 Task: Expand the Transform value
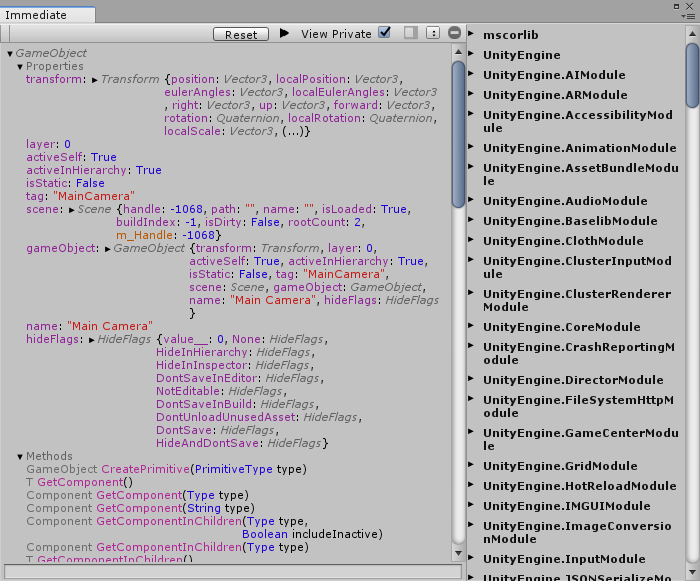point(95,80)
